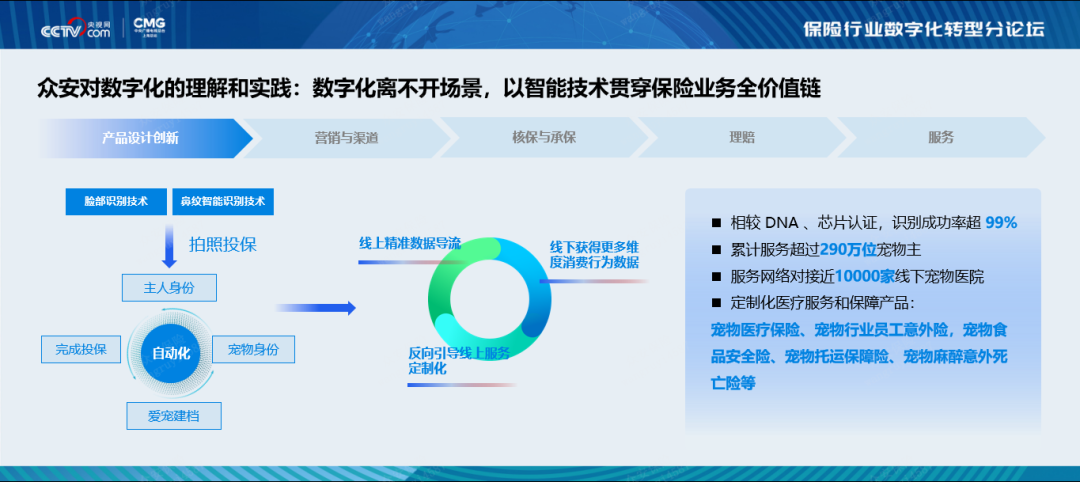Click the 反向引导线上服务定制化 label
Image resolution: width=1080 pixels, height=482 pixels.
coord(459,361)
